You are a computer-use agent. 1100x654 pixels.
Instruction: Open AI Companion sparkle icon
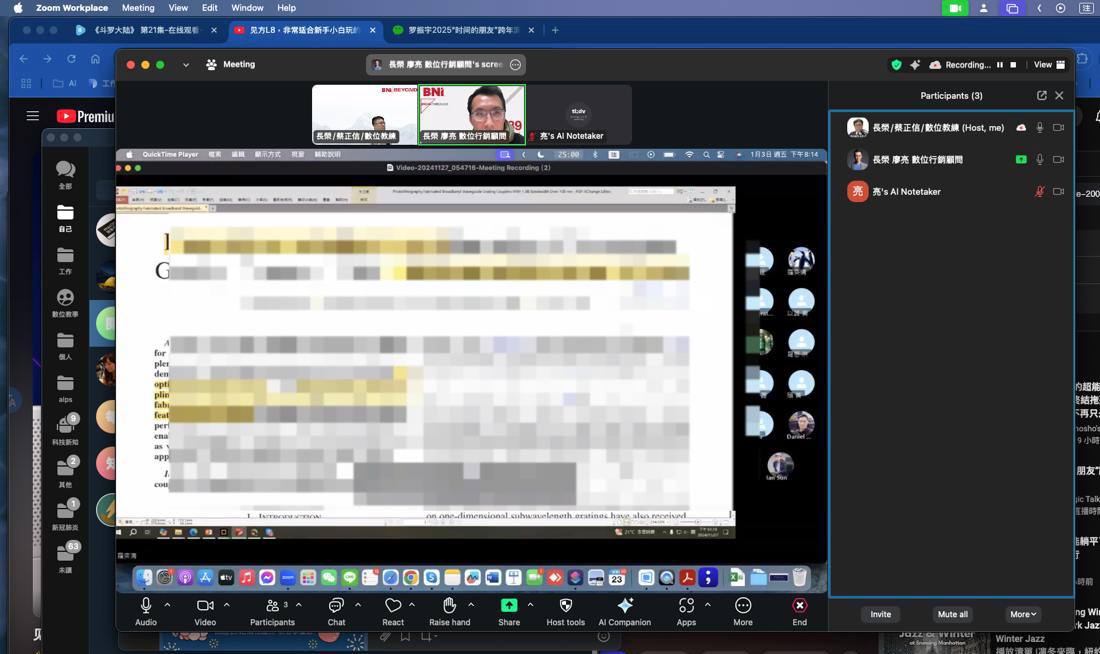pyautogui.click(x=624, y=605)
